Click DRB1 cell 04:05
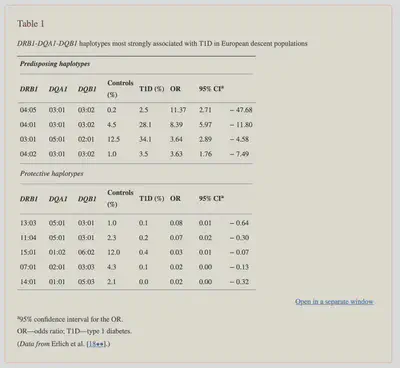Viewport: 400px width, 368px height. click(x=28, y=110)
